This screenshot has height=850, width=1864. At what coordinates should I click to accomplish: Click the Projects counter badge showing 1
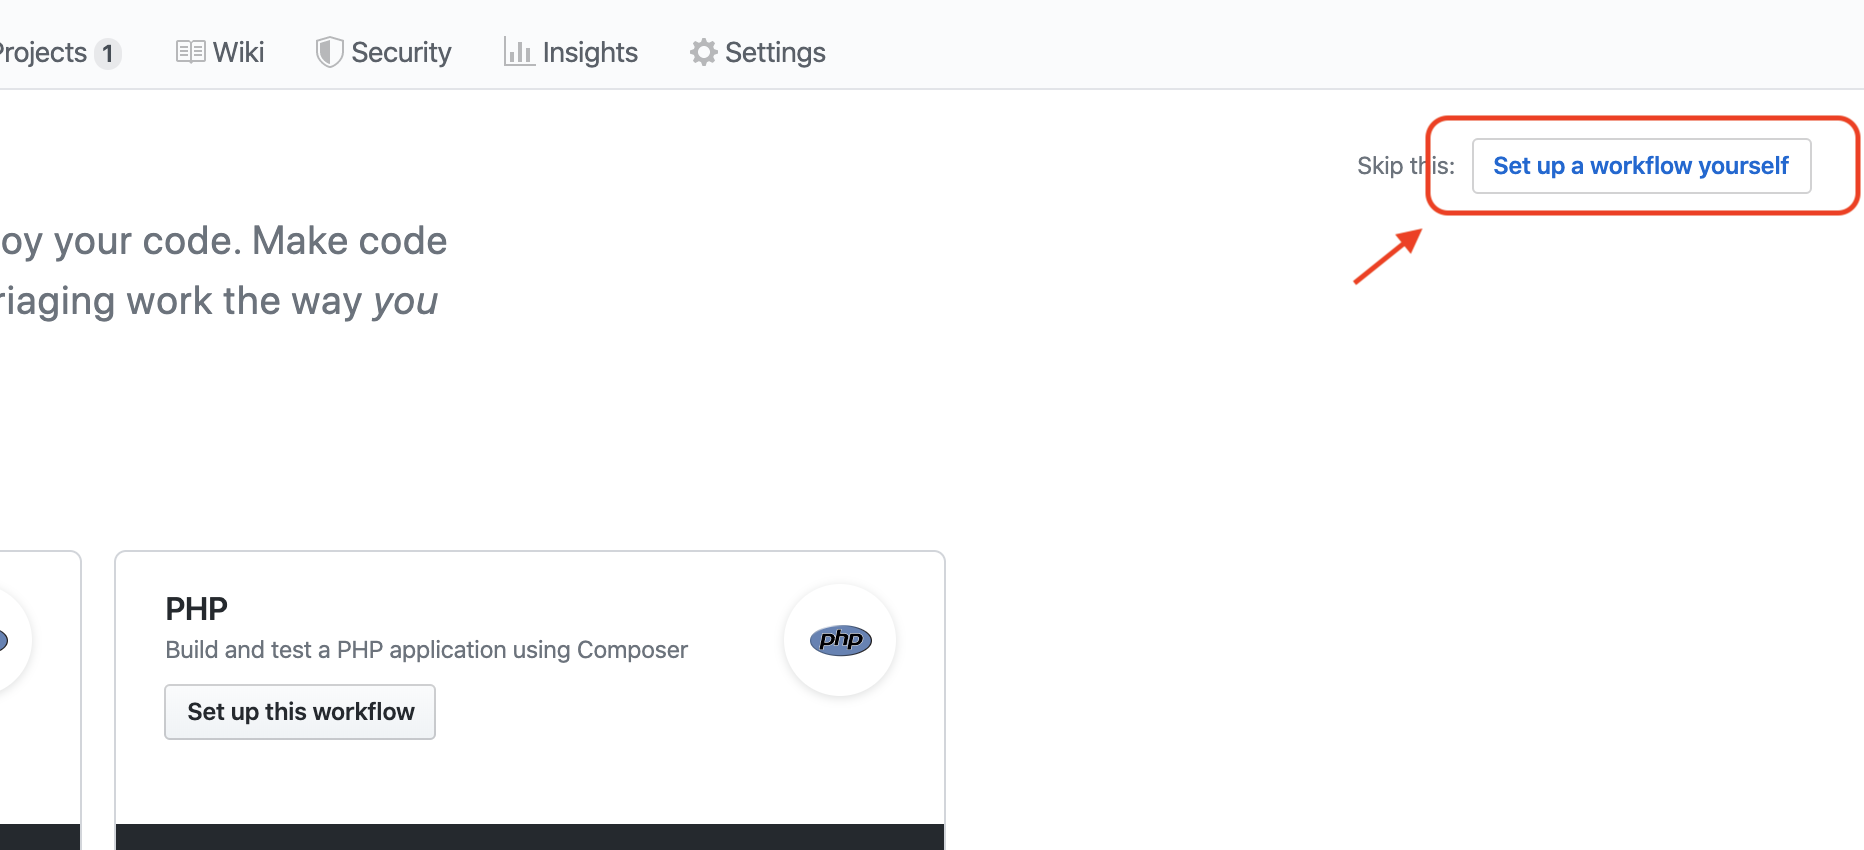coord(107,53)
